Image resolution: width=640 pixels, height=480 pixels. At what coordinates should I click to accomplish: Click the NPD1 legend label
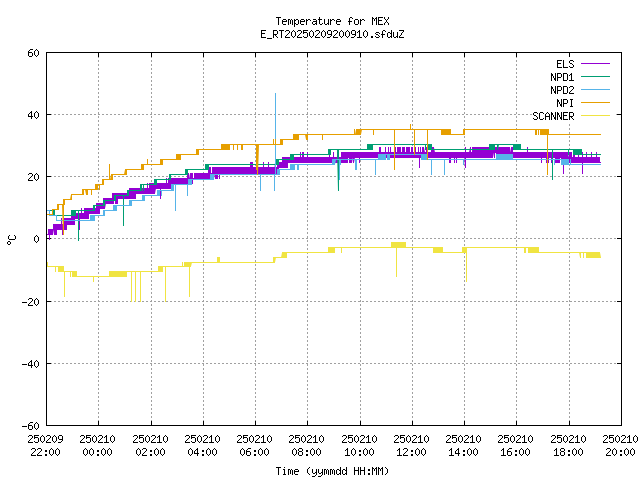pos(562,77)
